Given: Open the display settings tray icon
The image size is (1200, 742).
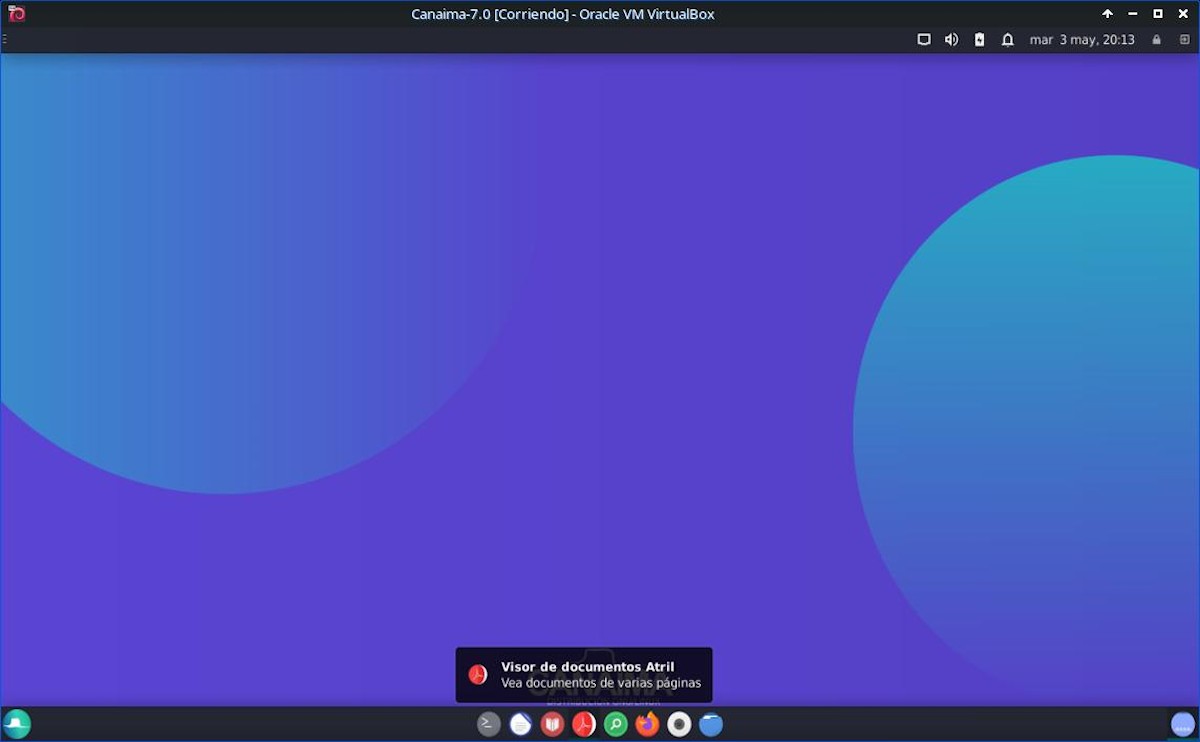Looking at the screenshot, I should [x=924, y=40].
